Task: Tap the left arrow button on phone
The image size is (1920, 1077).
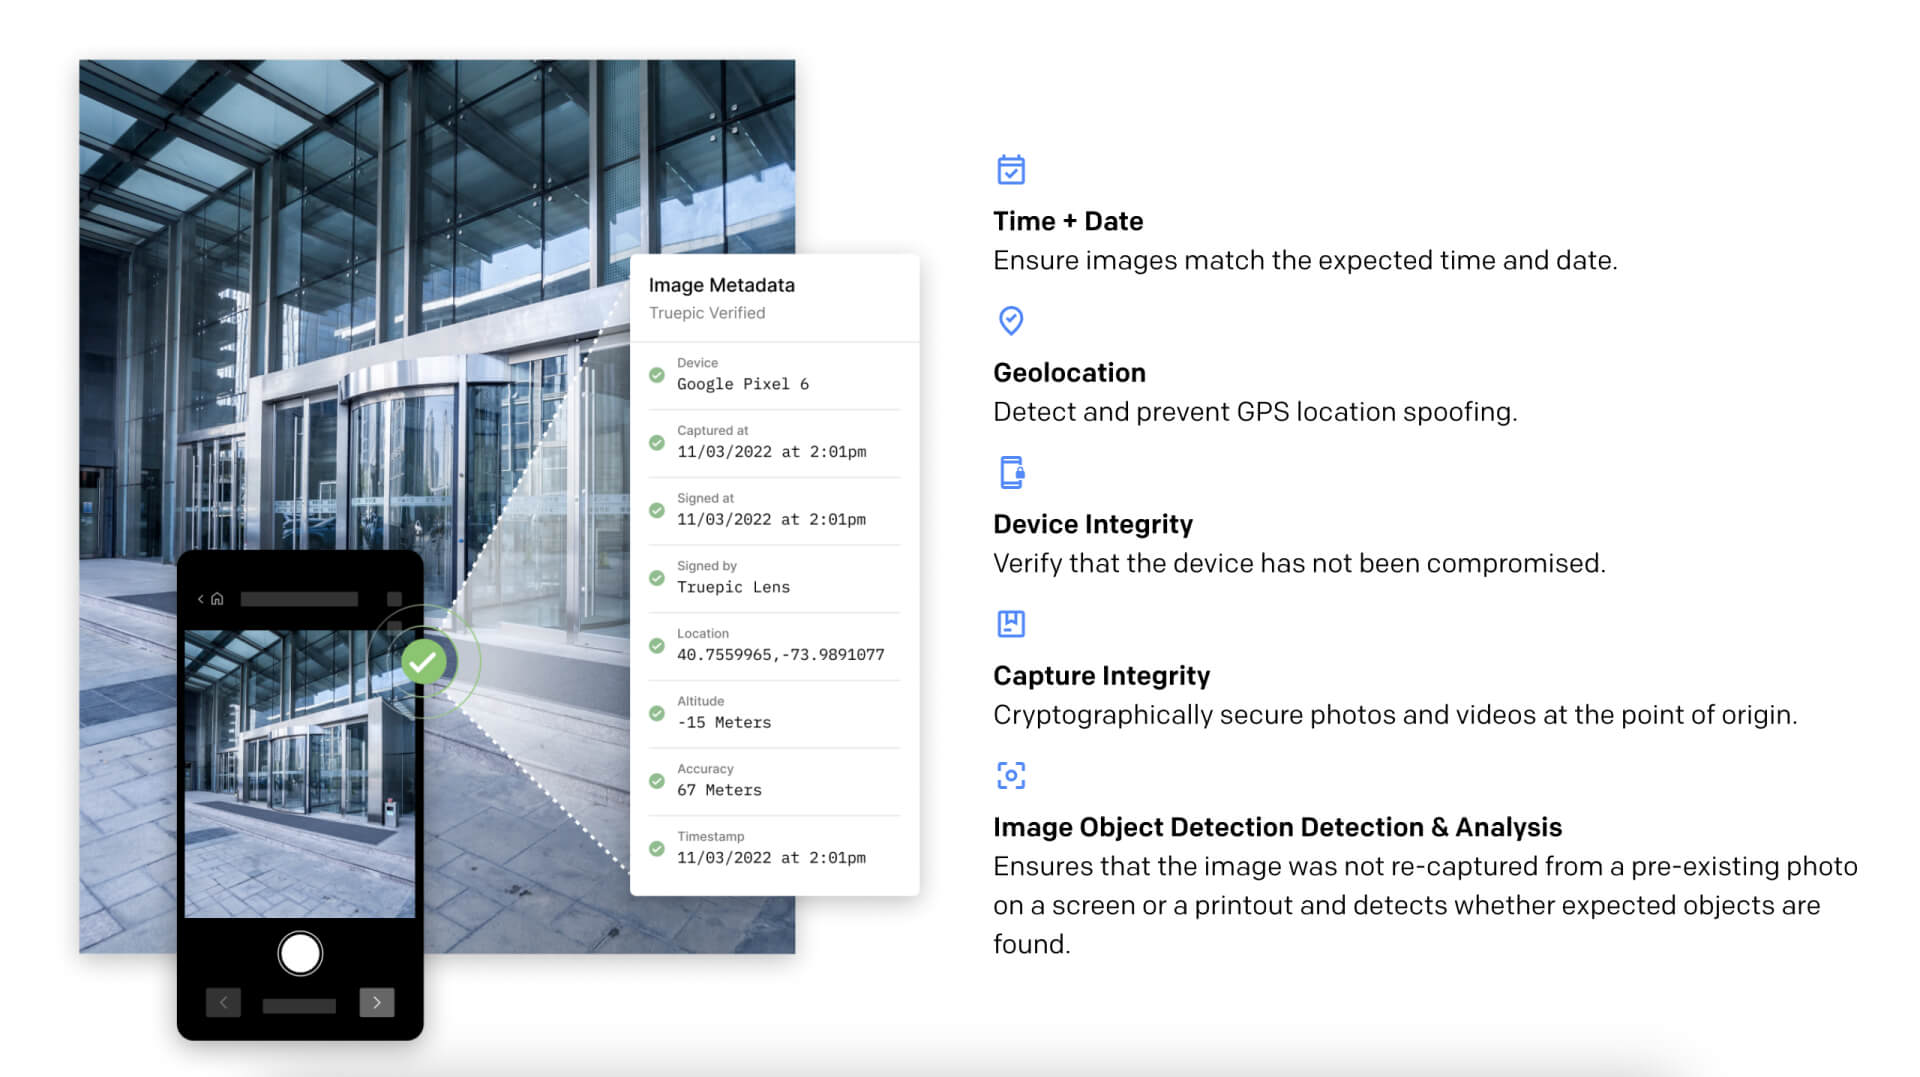Action: [x=223, y=1002]
